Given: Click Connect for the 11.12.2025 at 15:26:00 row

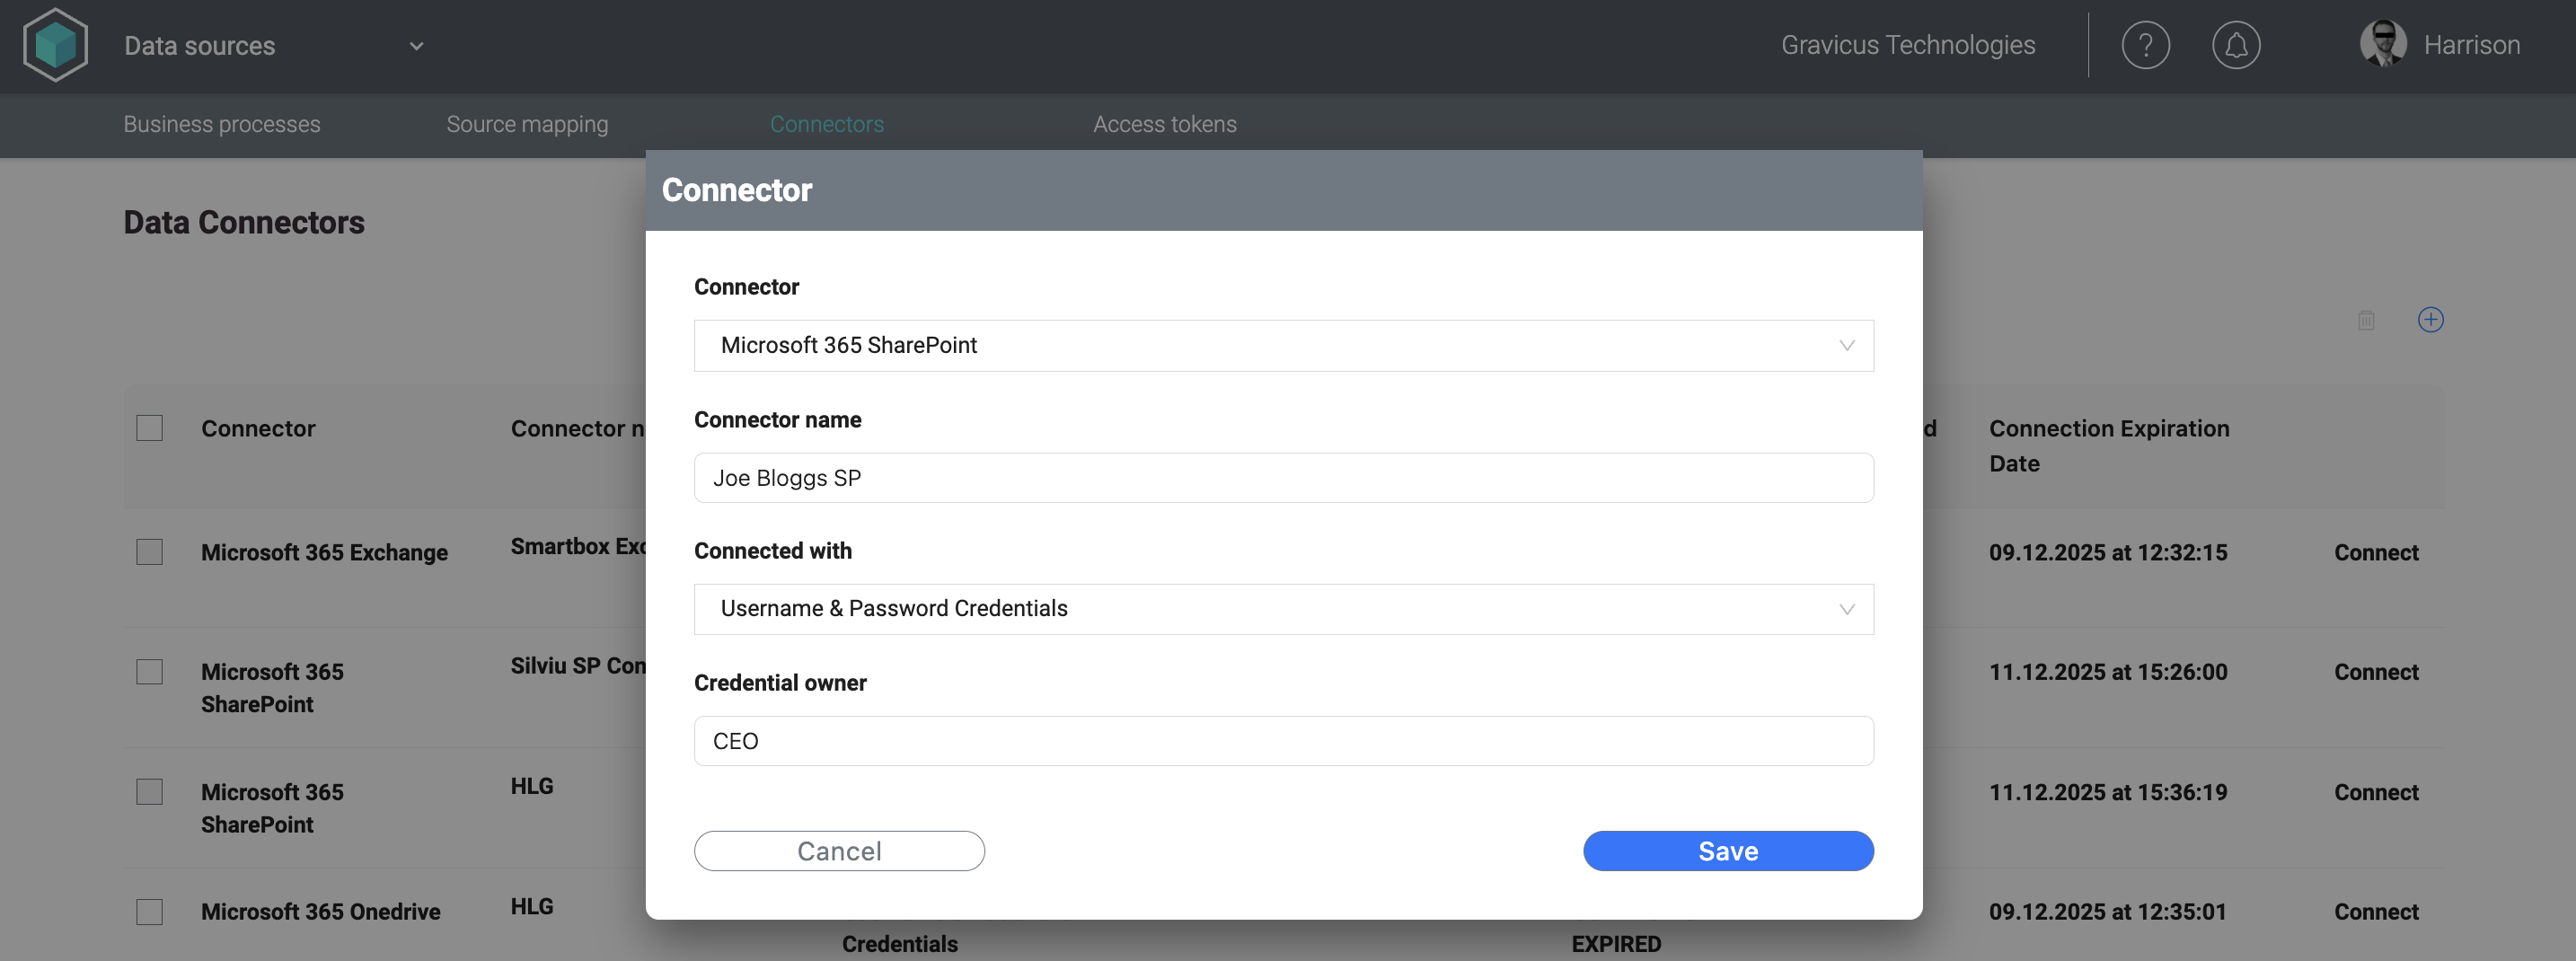Looking at the screenshot, I should click(x=2376, y=672).
